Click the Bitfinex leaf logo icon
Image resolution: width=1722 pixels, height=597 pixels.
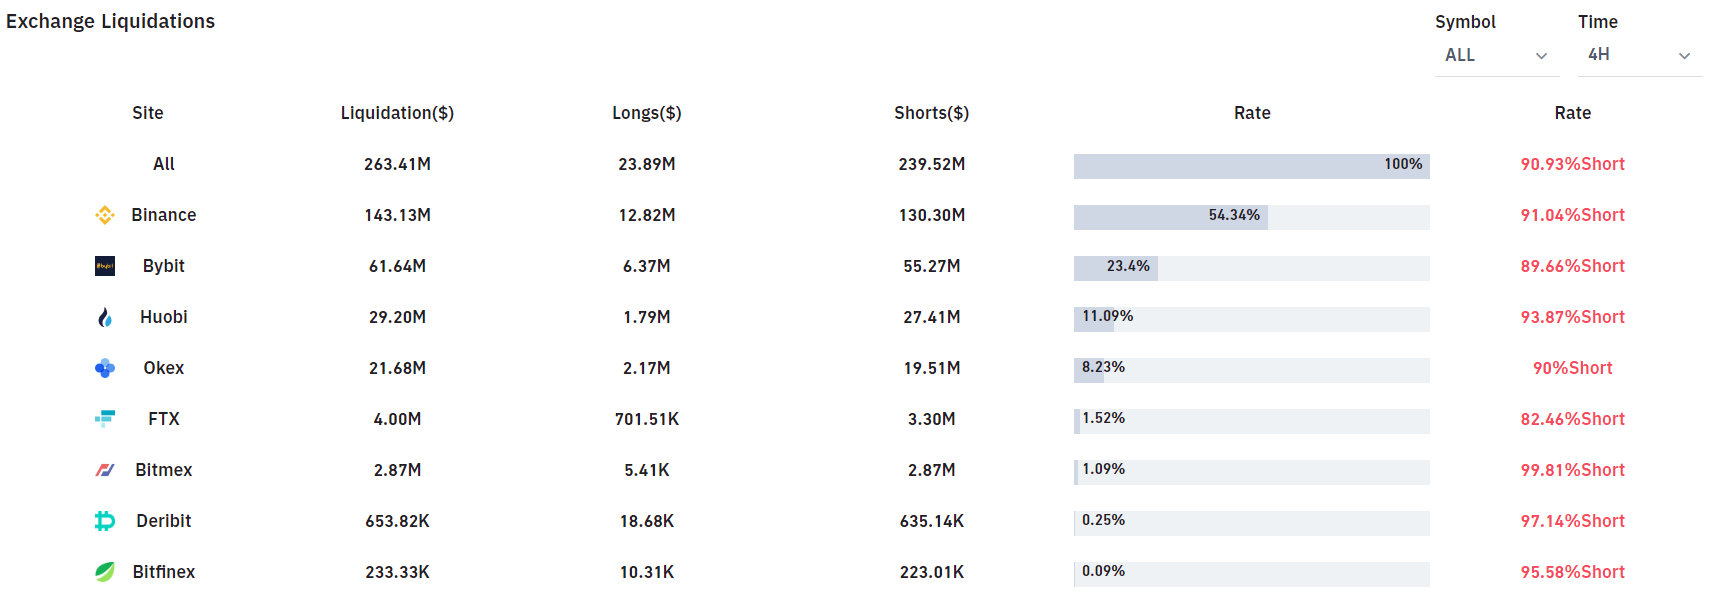(105, 572)
